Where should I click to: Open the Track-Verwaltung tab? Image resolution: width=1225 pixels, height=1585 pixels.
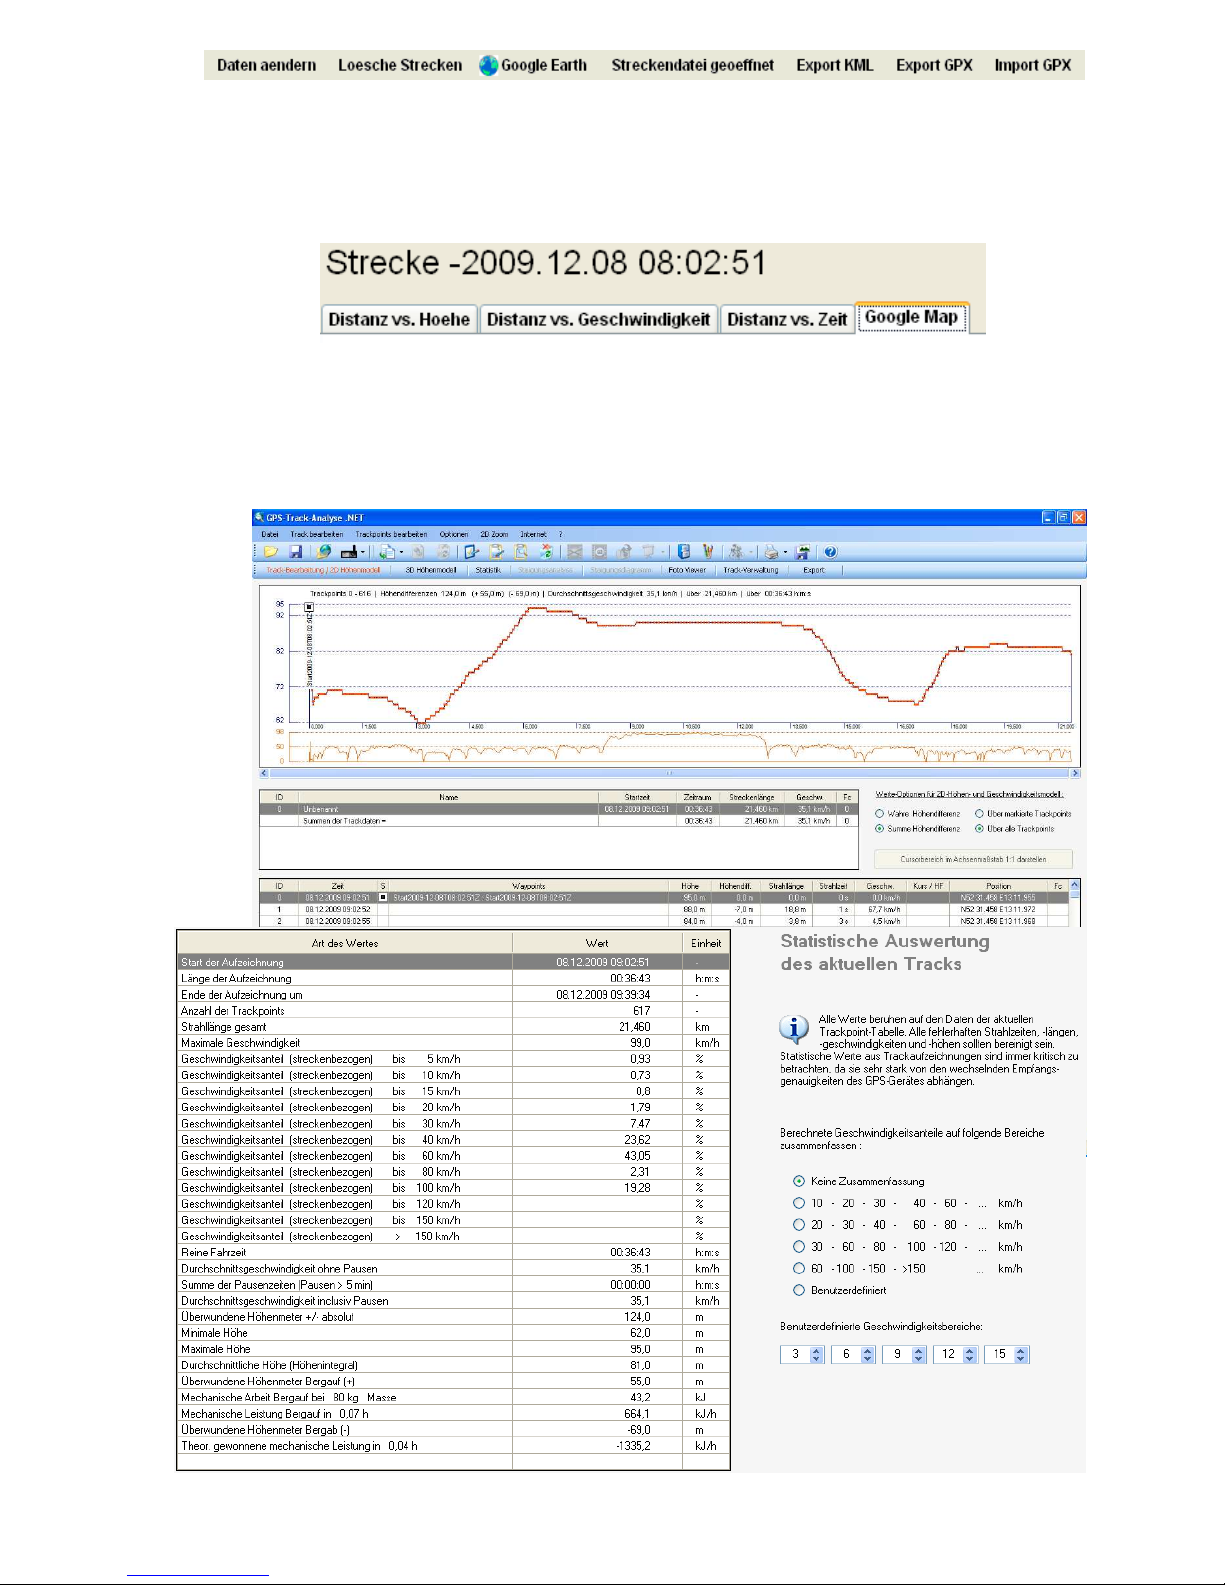pyautogui.click(x=751, y=570)
